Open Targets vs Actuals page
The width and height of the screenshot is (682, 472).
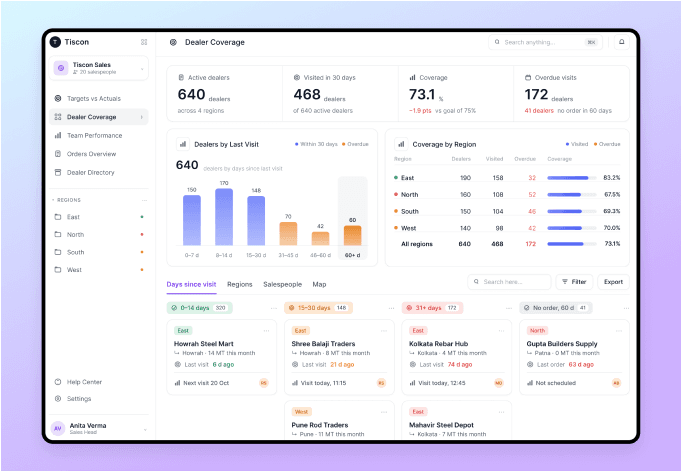99,98
